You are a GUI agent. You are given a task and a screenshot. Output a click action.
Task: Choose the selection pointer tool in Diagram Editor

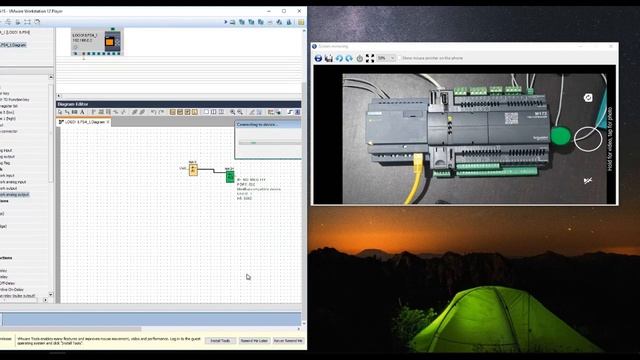[60, 112]
